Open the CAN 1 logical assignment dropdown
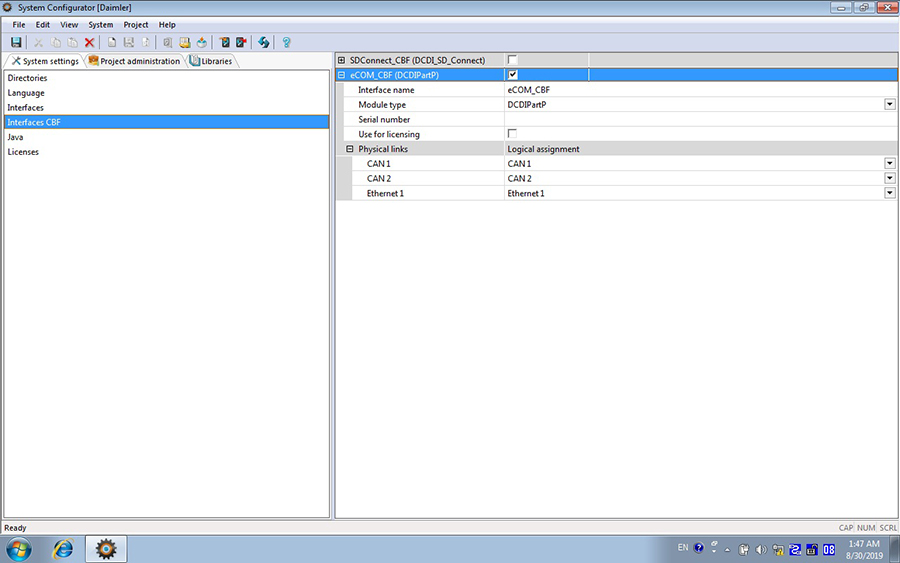The width and height of the screenshot is (900, 563). (889, 163)
